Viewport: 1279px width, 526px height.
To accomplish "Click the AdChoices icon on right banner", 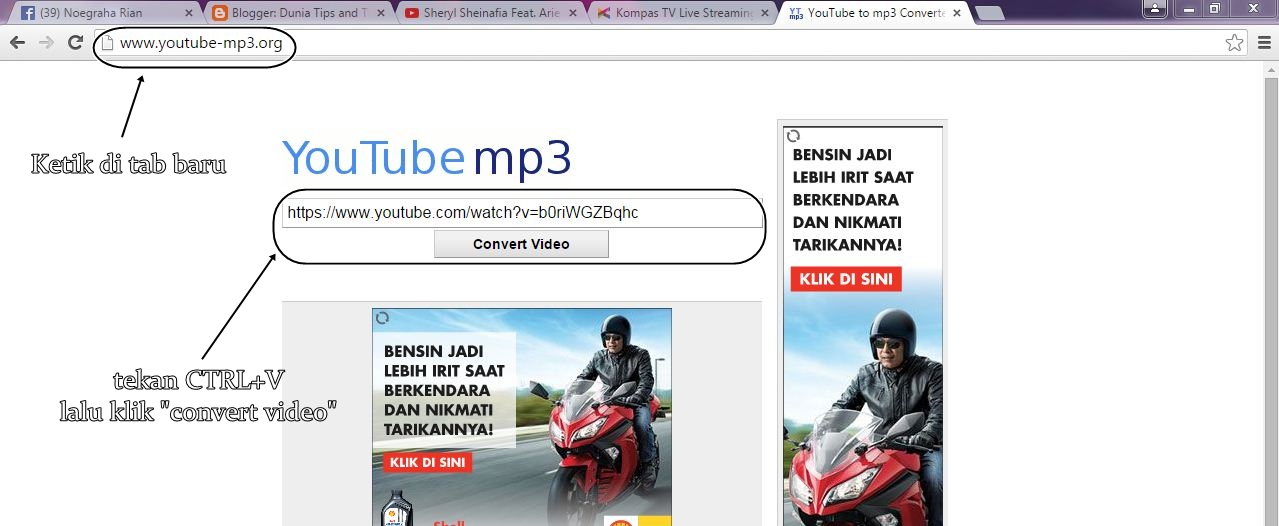I will tap(793, 135).
